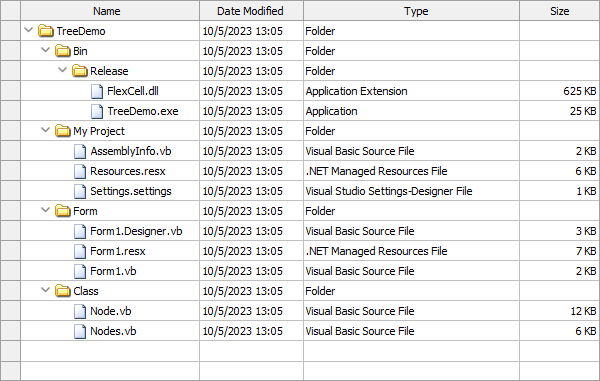Collapse the TreeDemo root folder

coord(29,30)
